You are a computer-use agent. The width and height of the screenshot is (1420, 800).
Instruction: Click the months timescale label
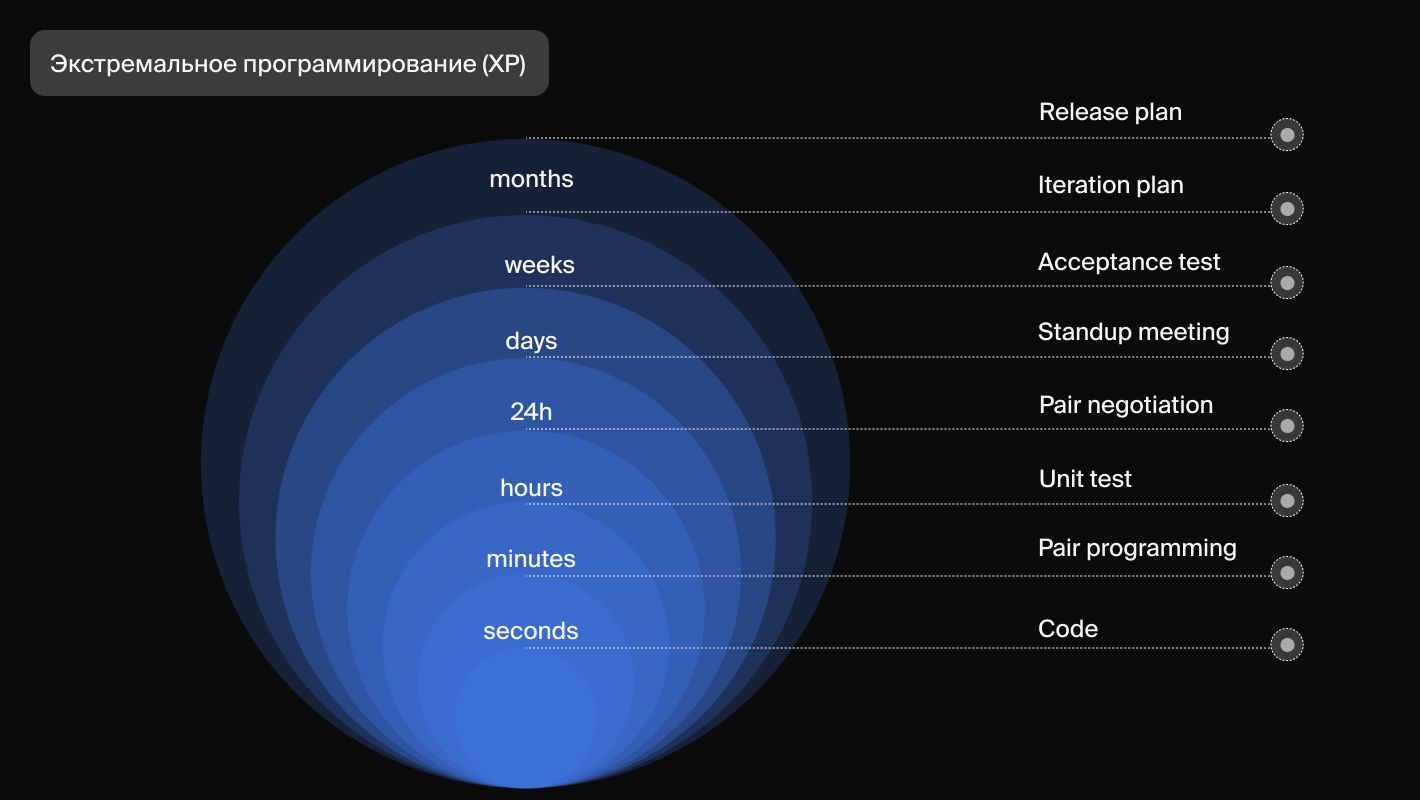[x=531, y=179]
